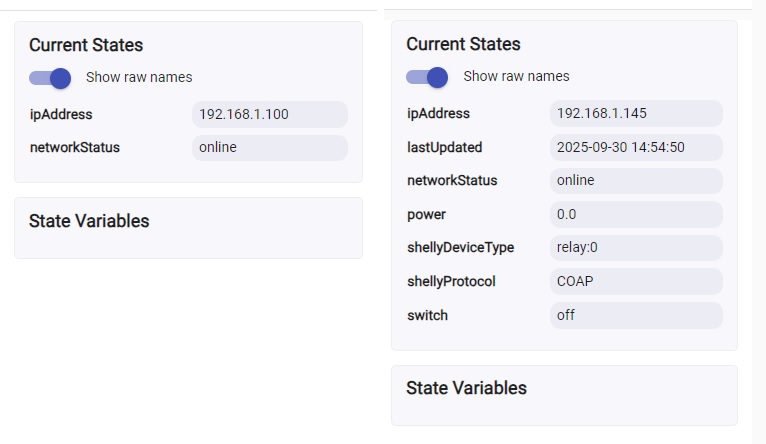
Task: Disable Show raw names for the 192.168.1.145 device
Action: click(x=427, y=77)
